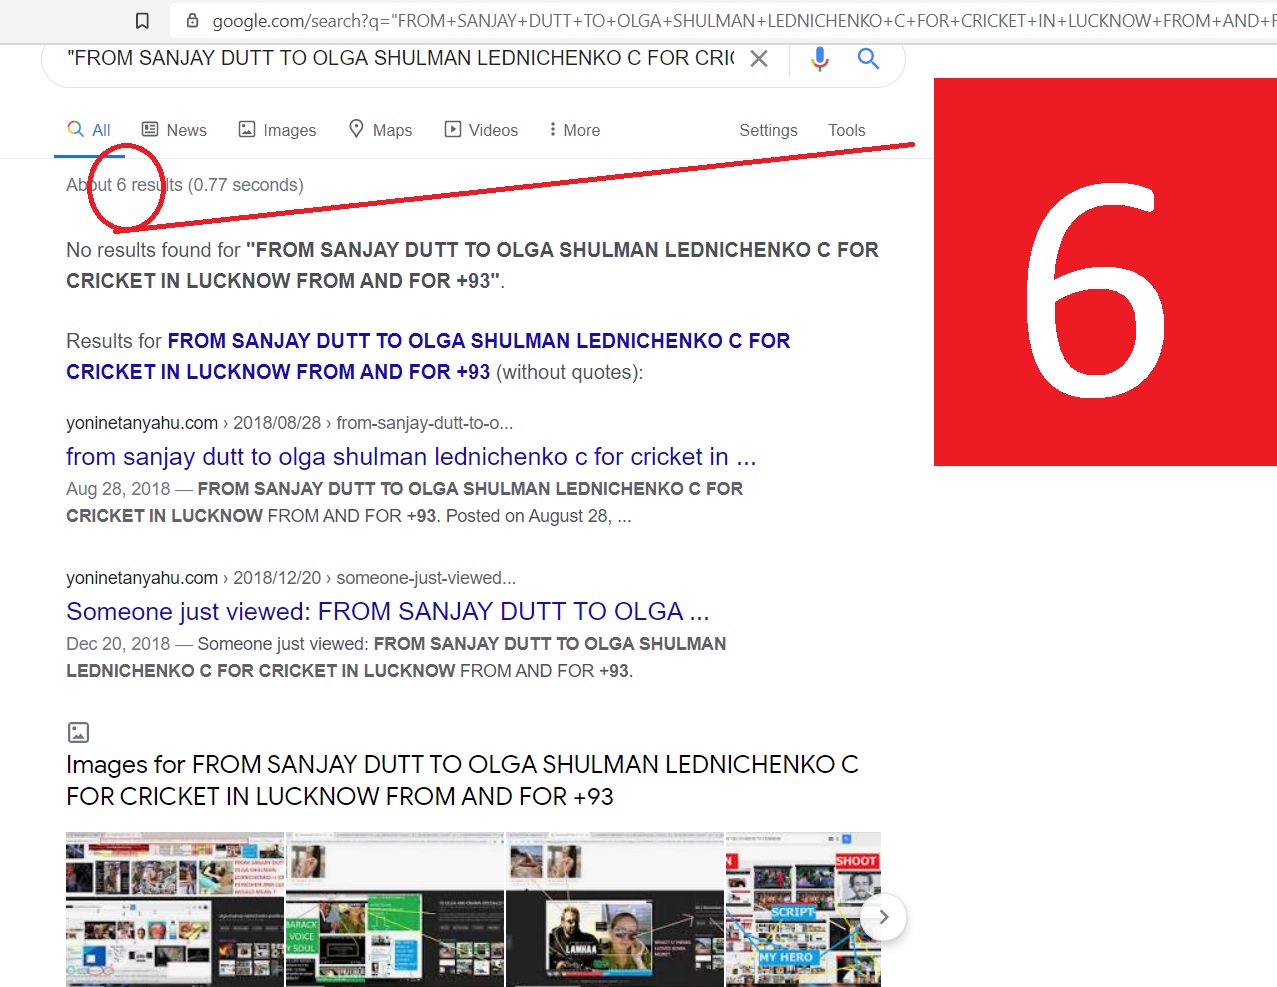Click inside the Google search box
This screenshot has height=987, width=1277.
400,59
